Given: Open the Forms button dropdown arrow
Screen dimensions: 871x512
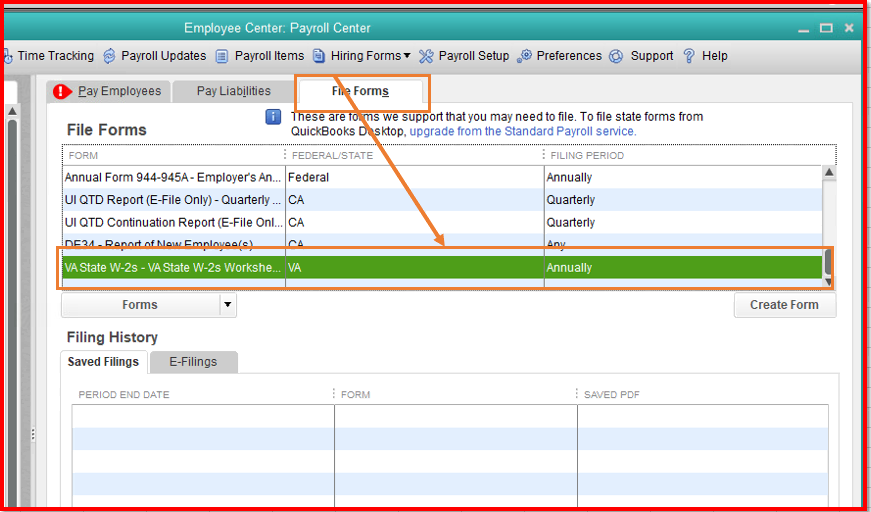Looking at the screenshot, I should click(228, 305).
